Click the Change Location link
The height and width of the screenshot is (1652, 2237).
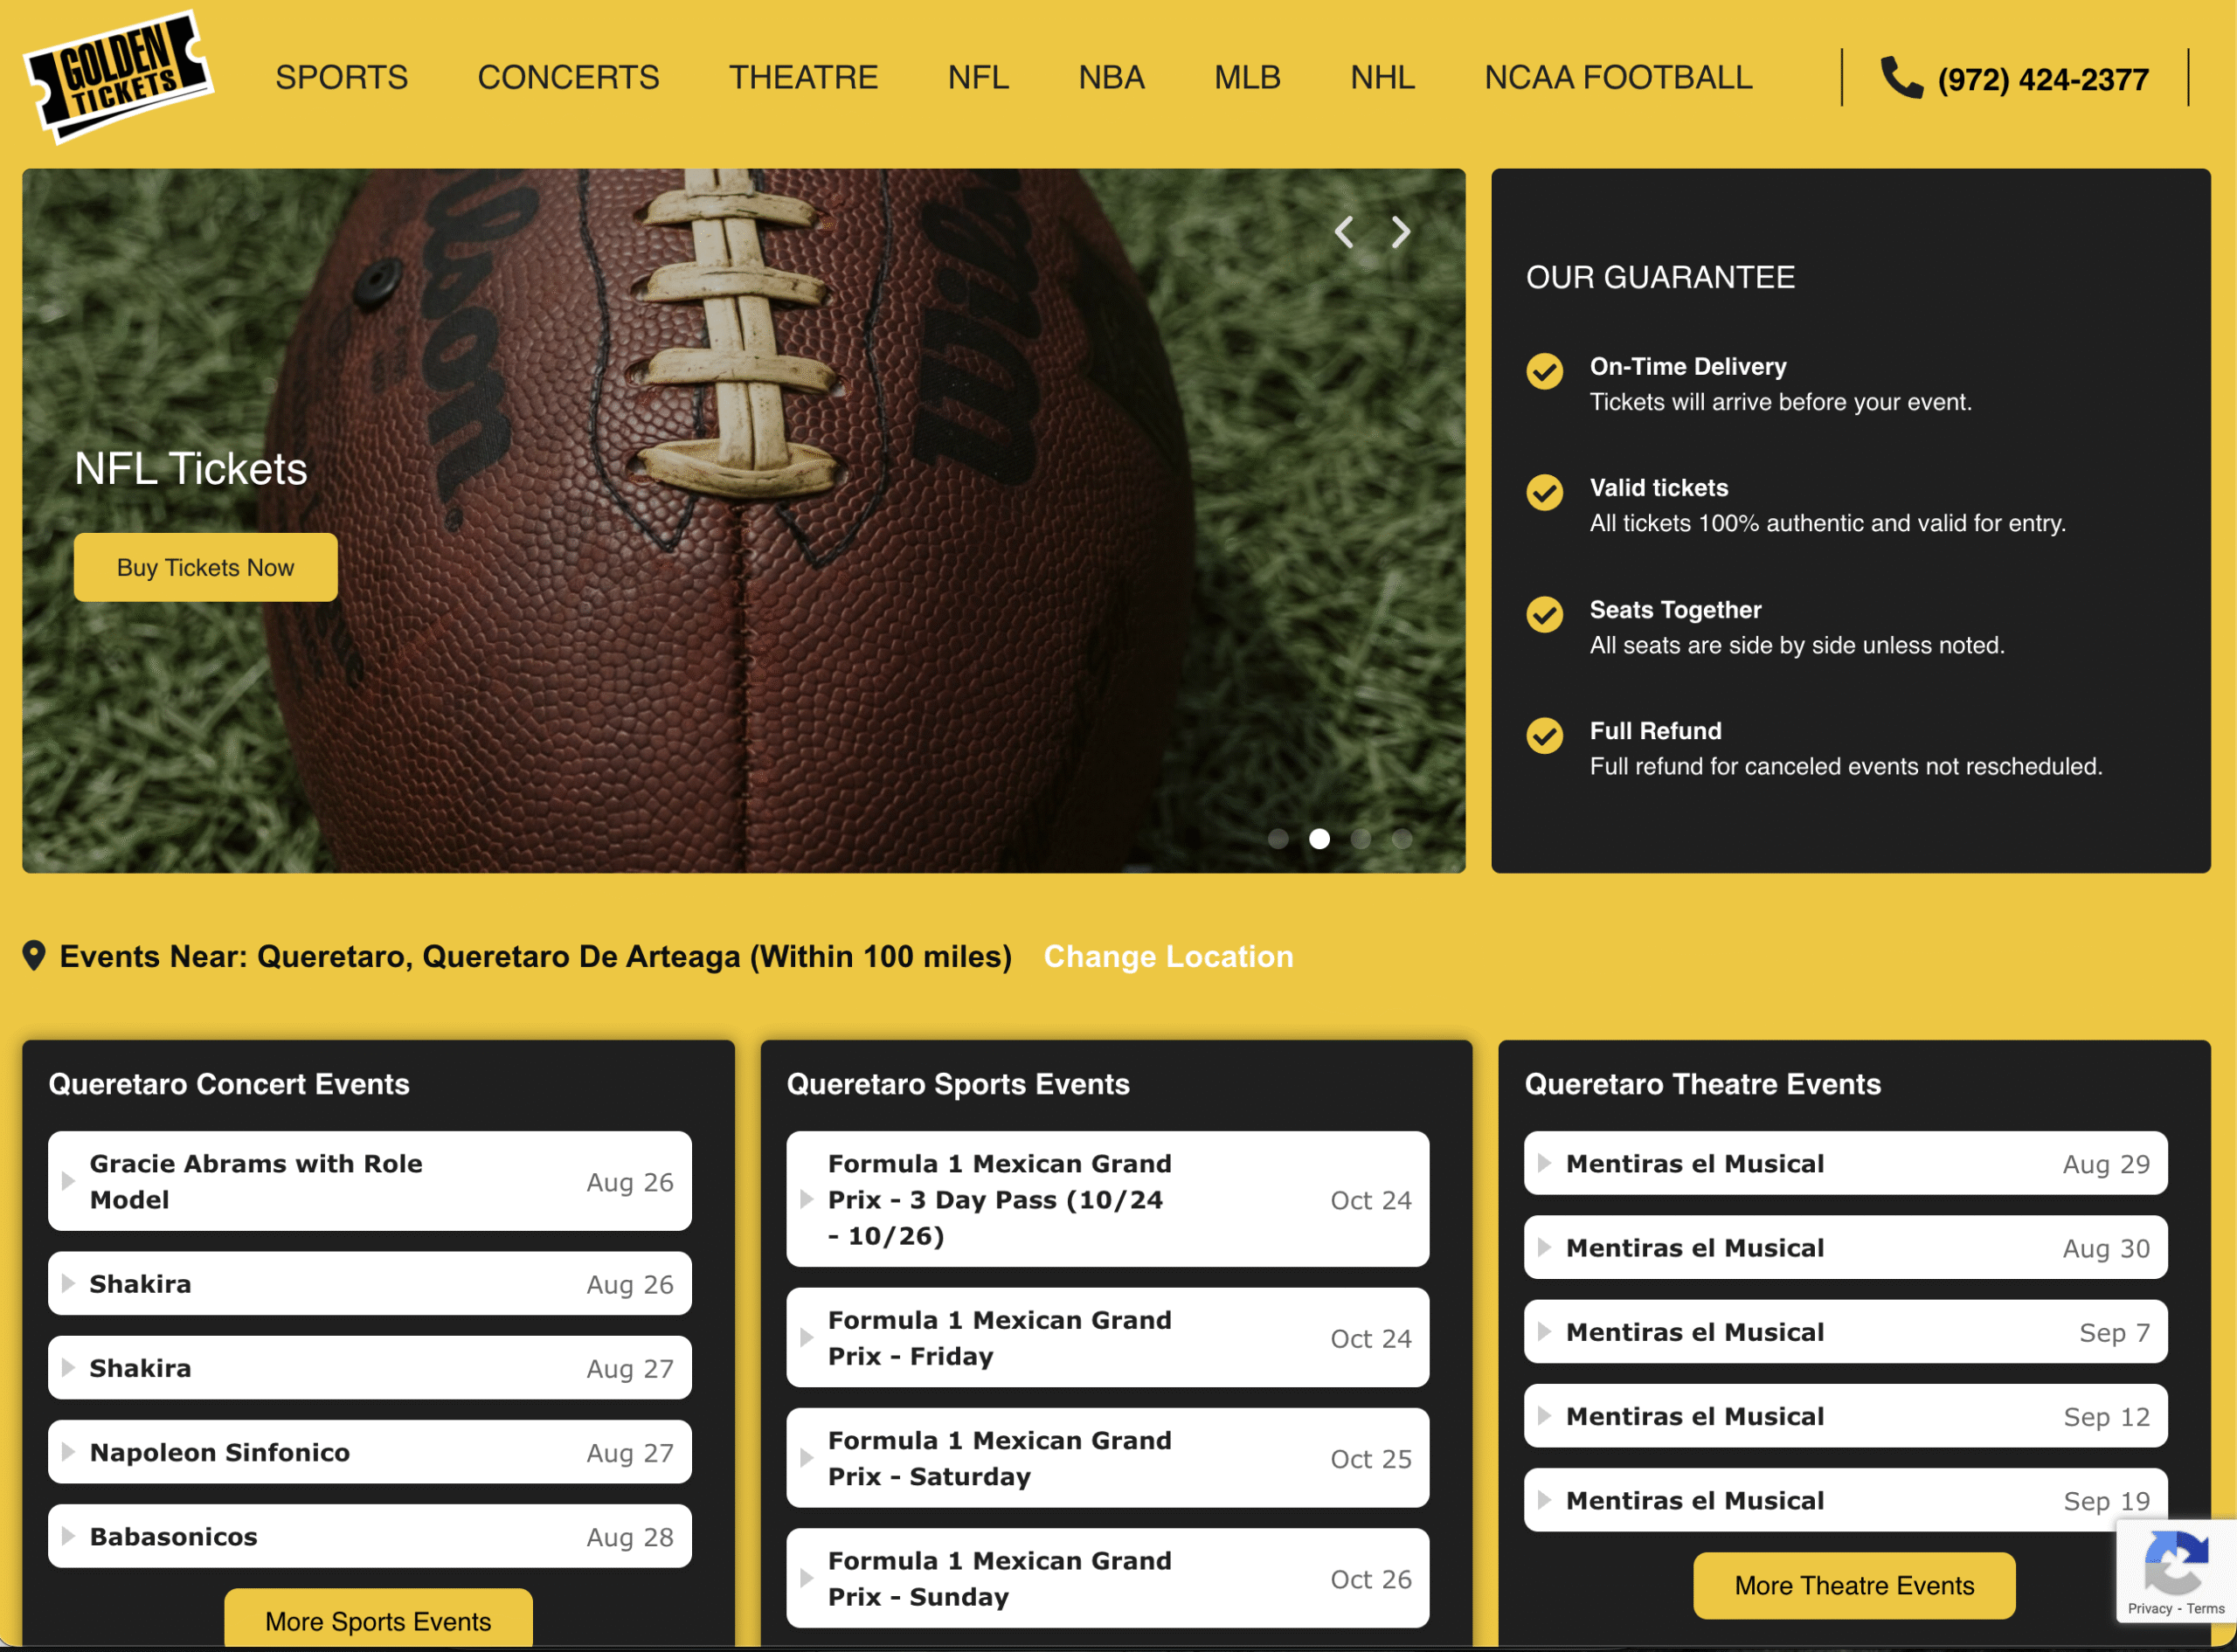click(x=1168, y=956)
